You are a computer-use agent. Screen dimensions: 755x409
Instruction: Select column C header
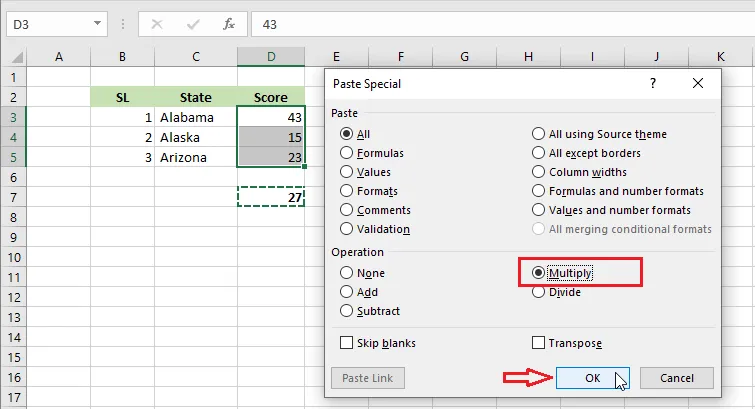click(195, 57)
